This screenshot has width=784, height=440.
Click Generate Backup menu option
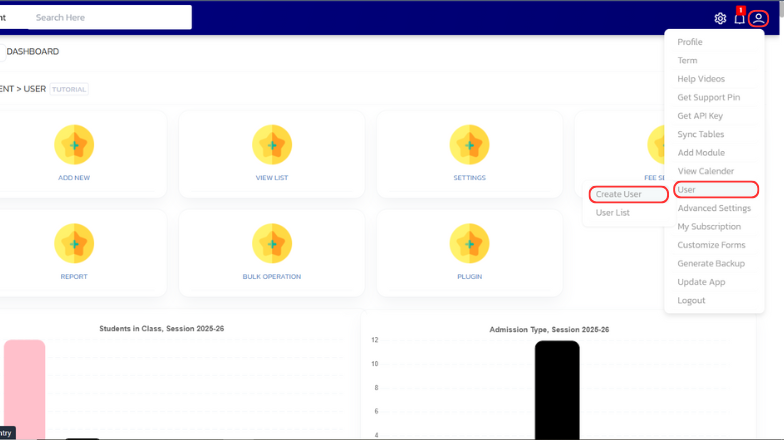coord(711,264)
